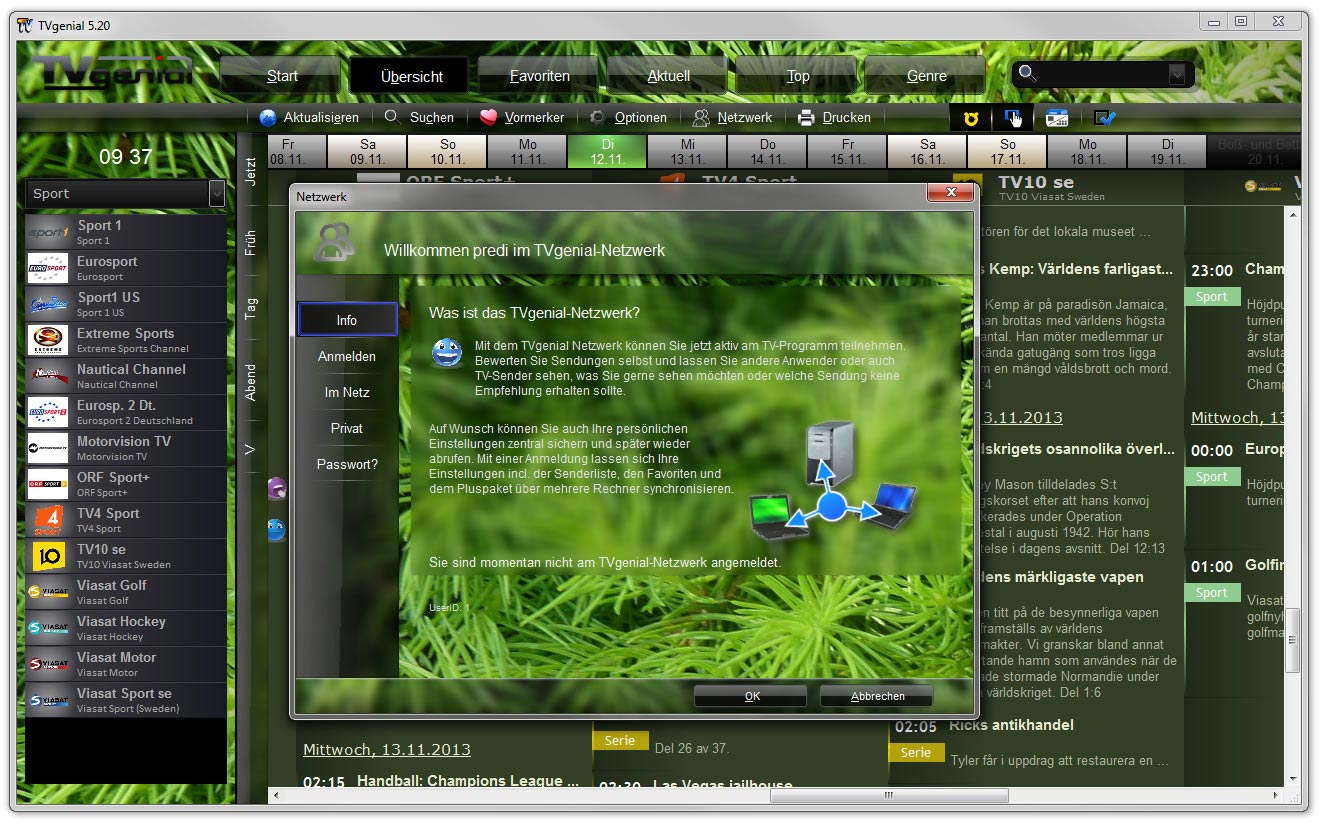
Task: Select TV4 Sport logo in channel list
Action: coord(48,520)
